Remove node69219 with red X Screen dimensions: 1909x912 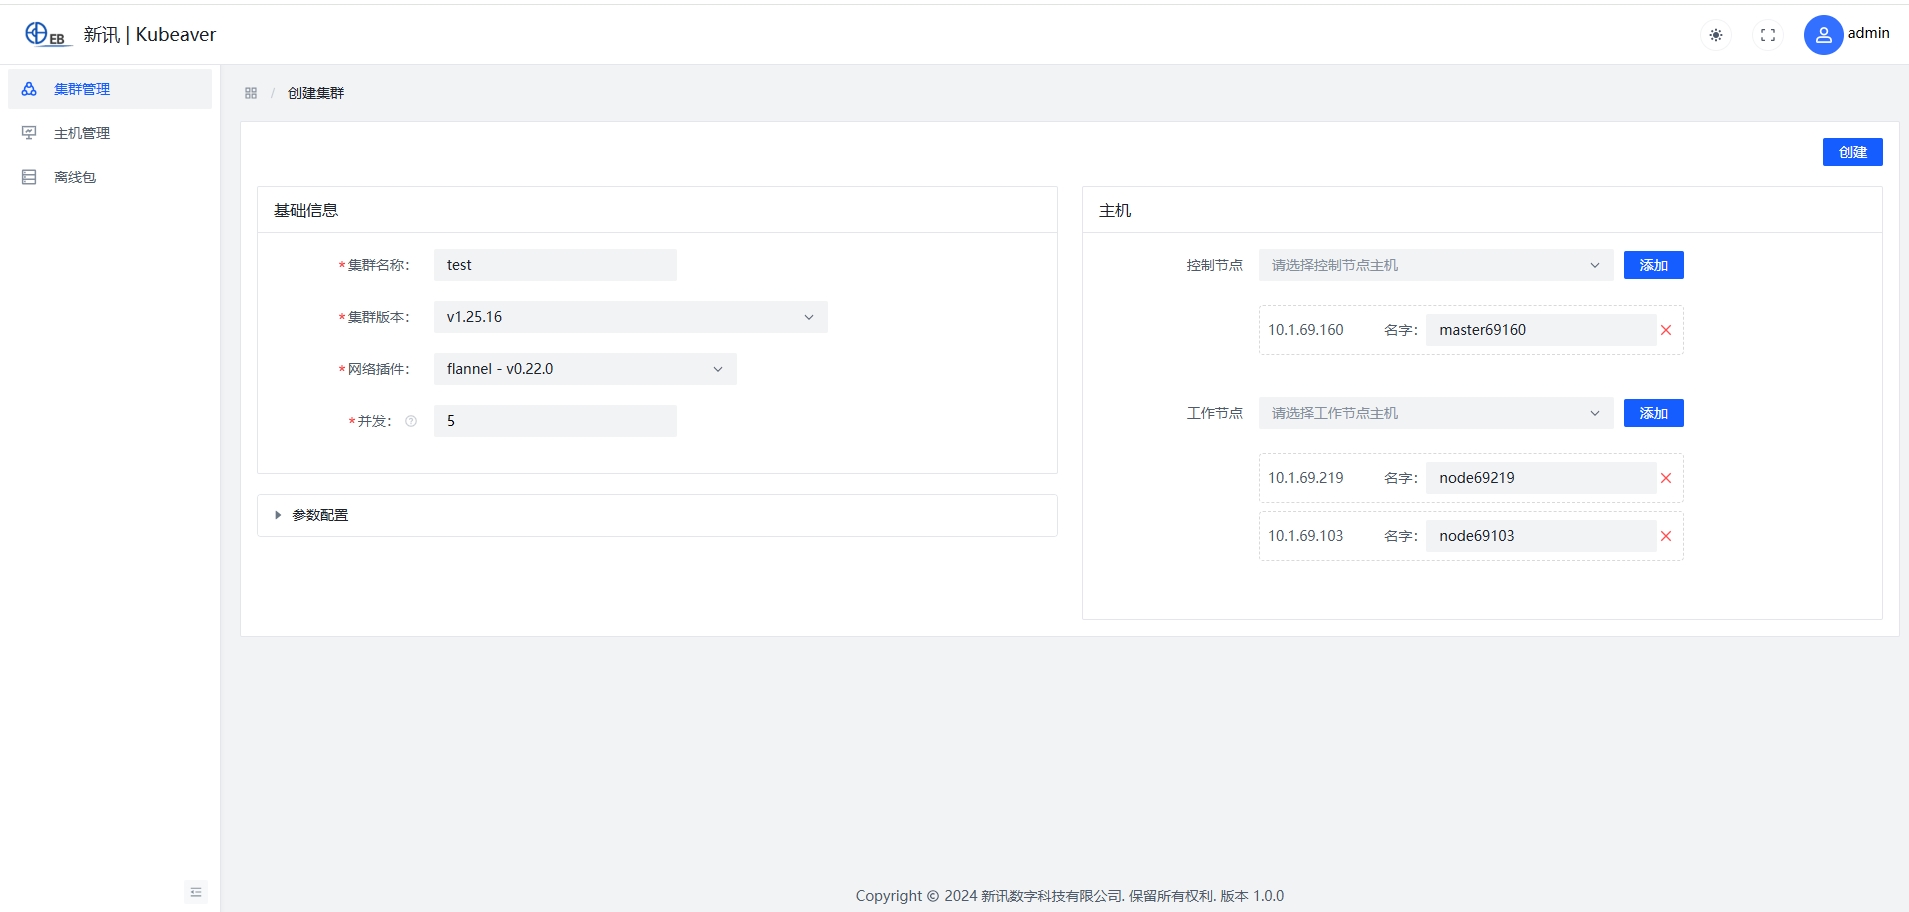point(1666,478)
